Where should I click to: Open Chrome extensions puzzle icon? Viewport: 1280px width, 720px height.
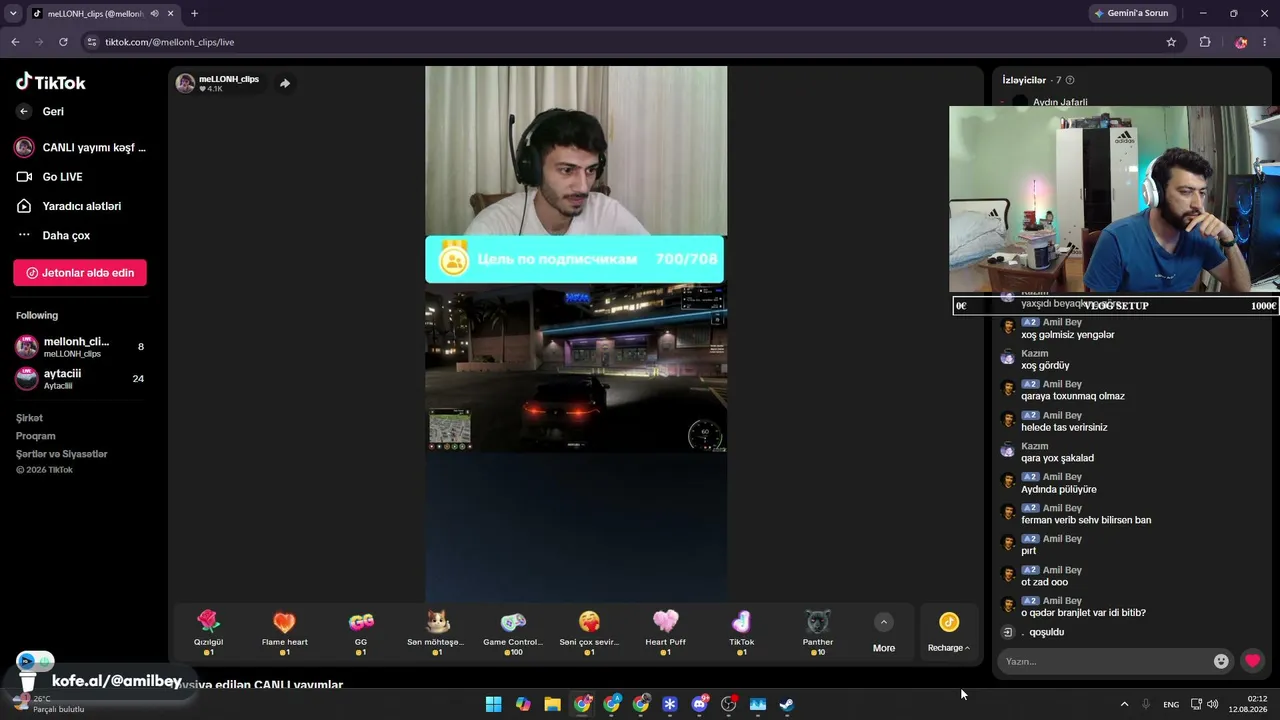tap(1205, 42)
